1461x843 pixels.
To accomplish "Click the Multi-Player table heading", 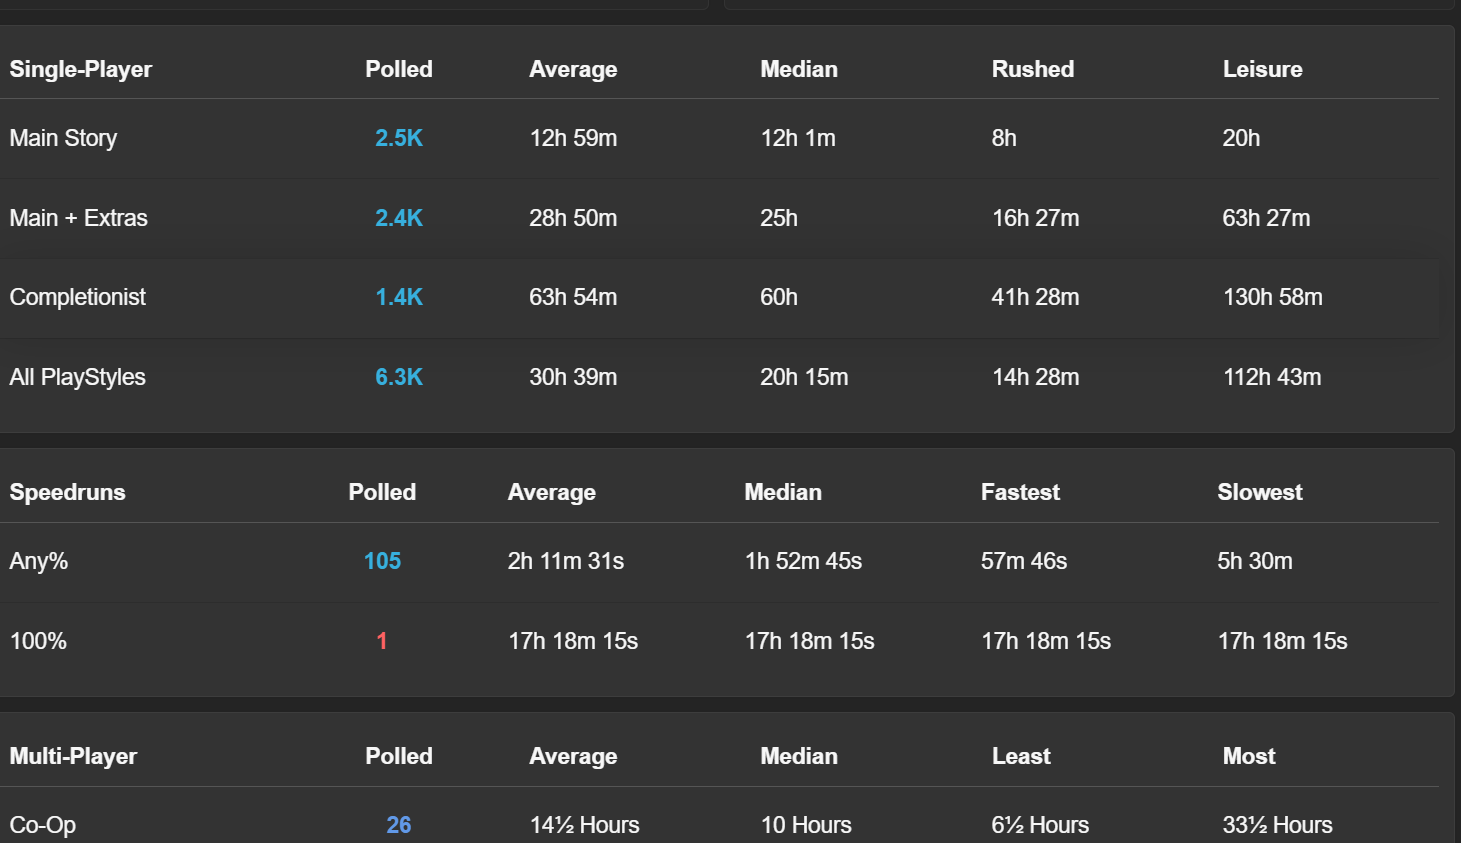I will [73, 756].
